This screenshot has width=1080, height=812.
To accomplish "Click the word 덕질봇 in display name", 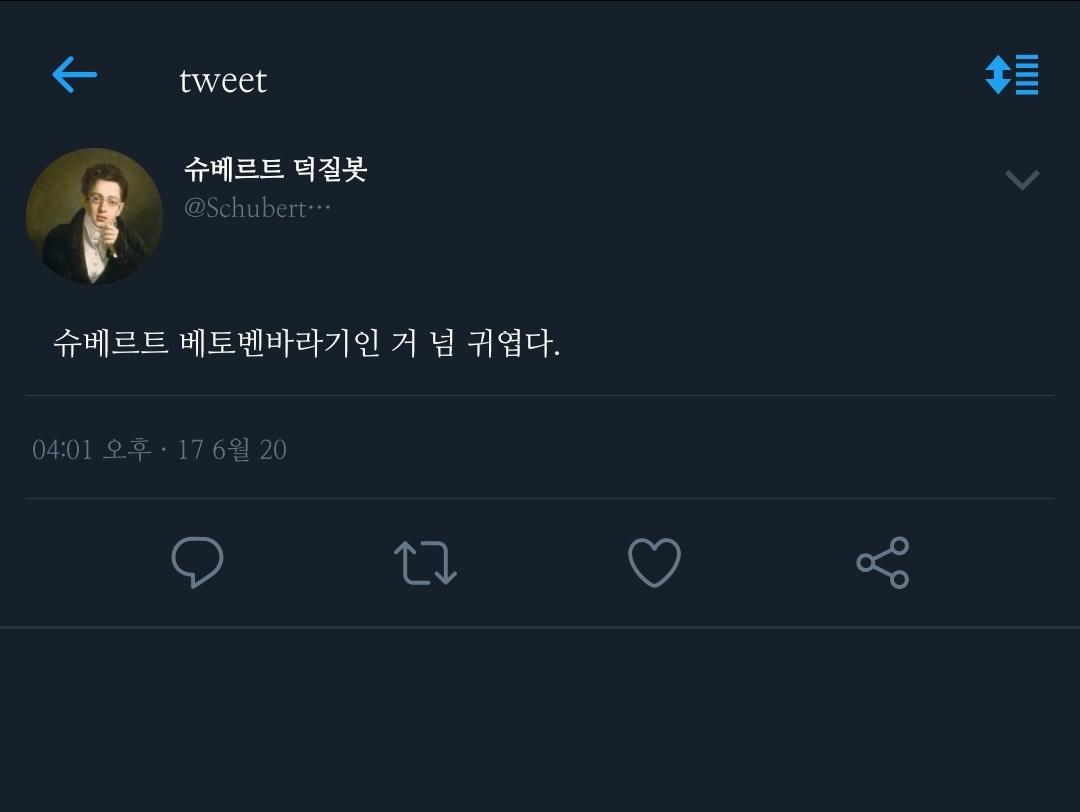I will tap(330, 170).
